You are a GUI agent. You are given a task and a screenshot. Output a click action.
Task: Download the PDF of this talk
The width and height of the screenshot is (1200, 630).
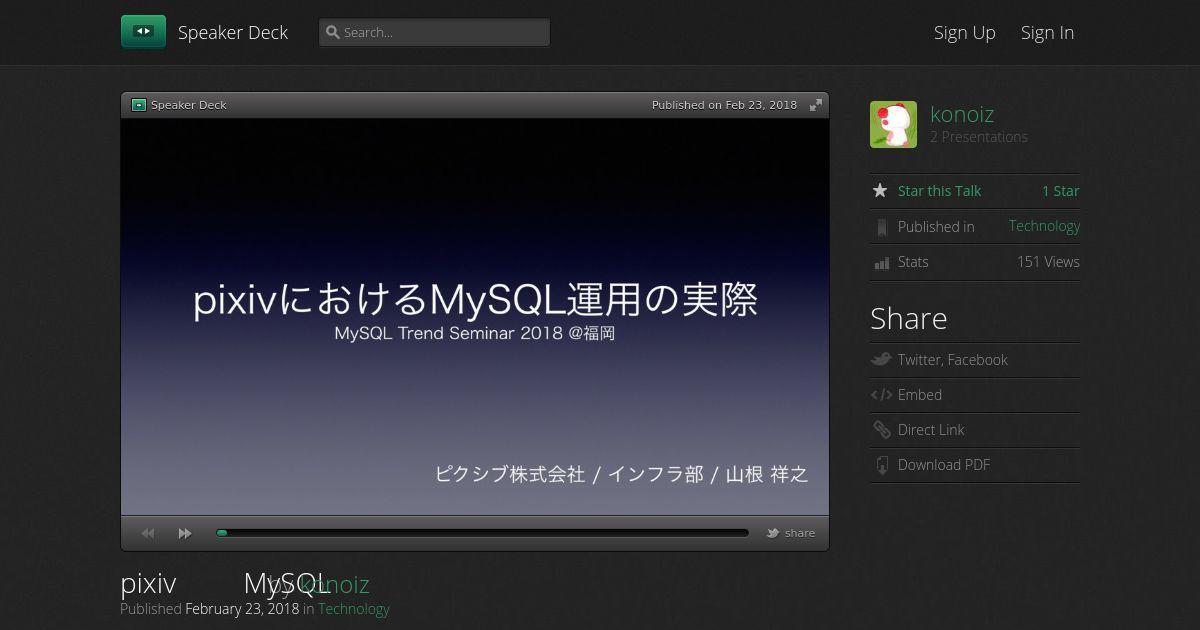[x=944, y=465]
